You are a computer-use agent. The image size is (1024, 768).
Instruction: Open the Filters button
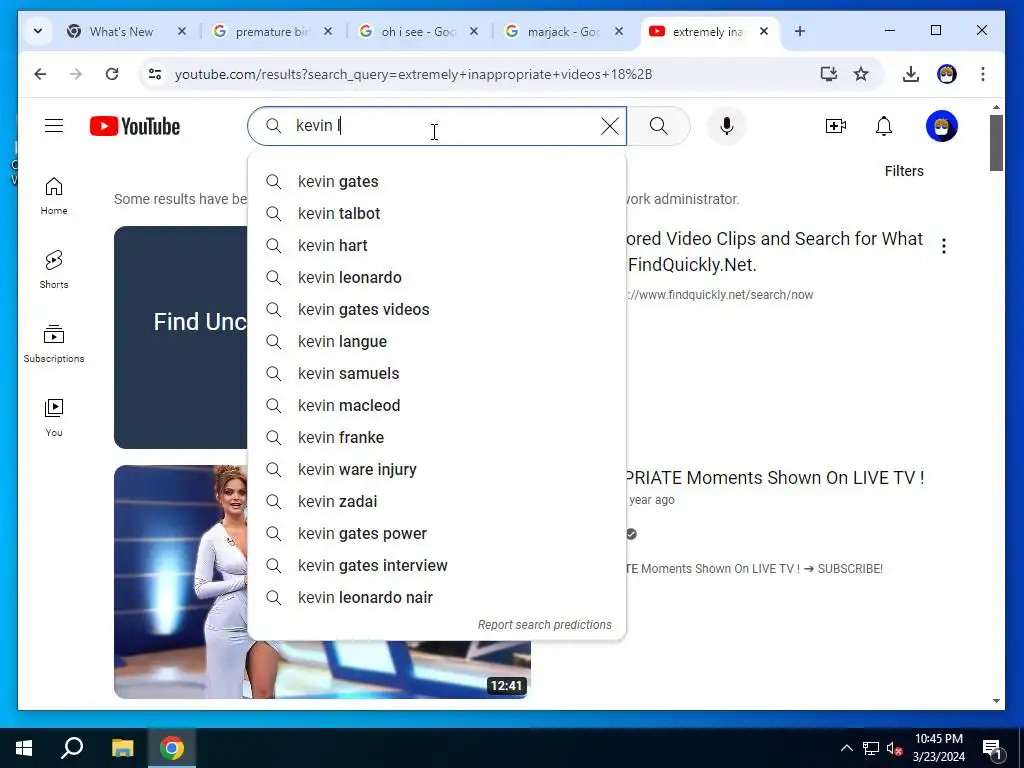click(x=904, y=171)
